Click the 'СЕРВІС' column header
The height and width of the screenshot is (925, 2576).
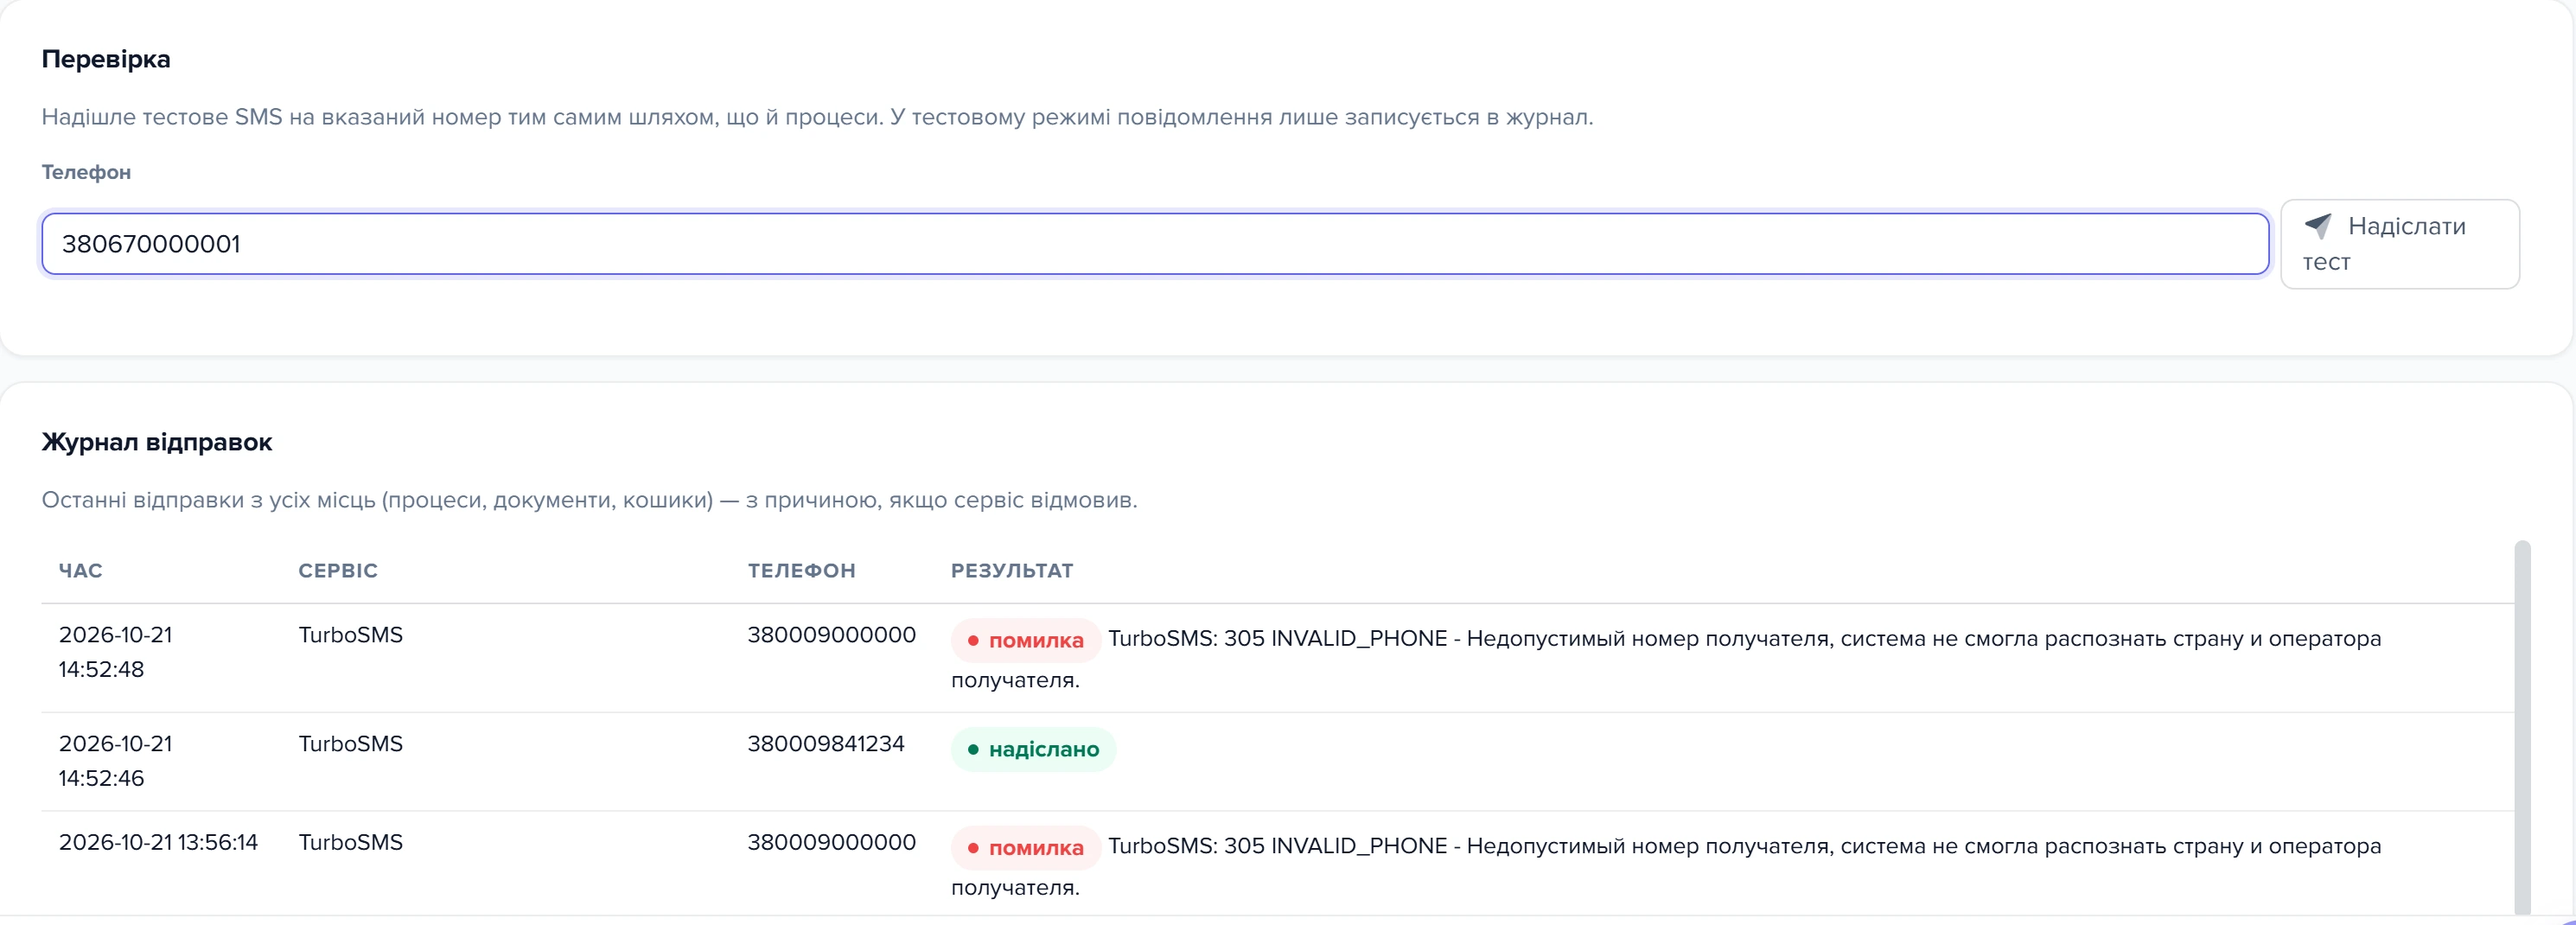click(338, 570)
